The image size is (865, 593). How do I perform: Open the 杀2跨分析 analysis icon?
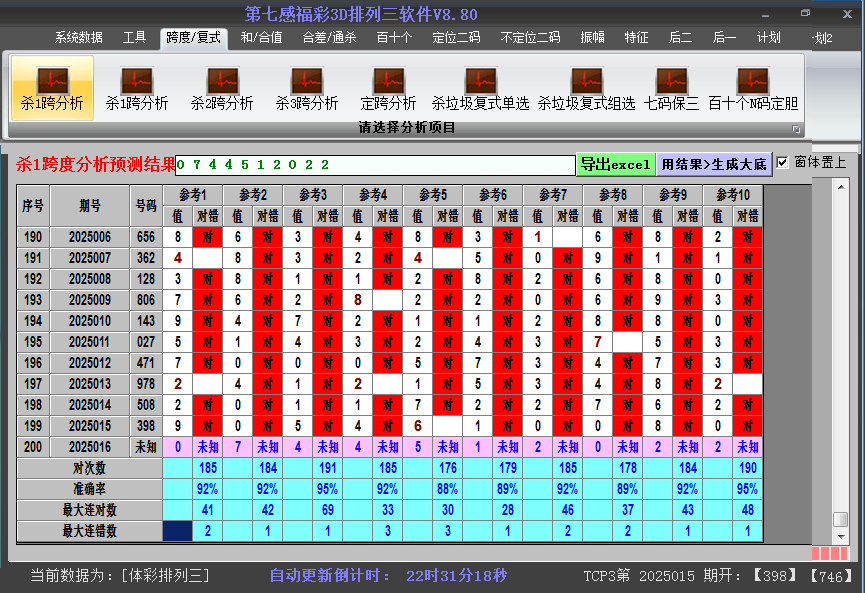coord(222,88)
